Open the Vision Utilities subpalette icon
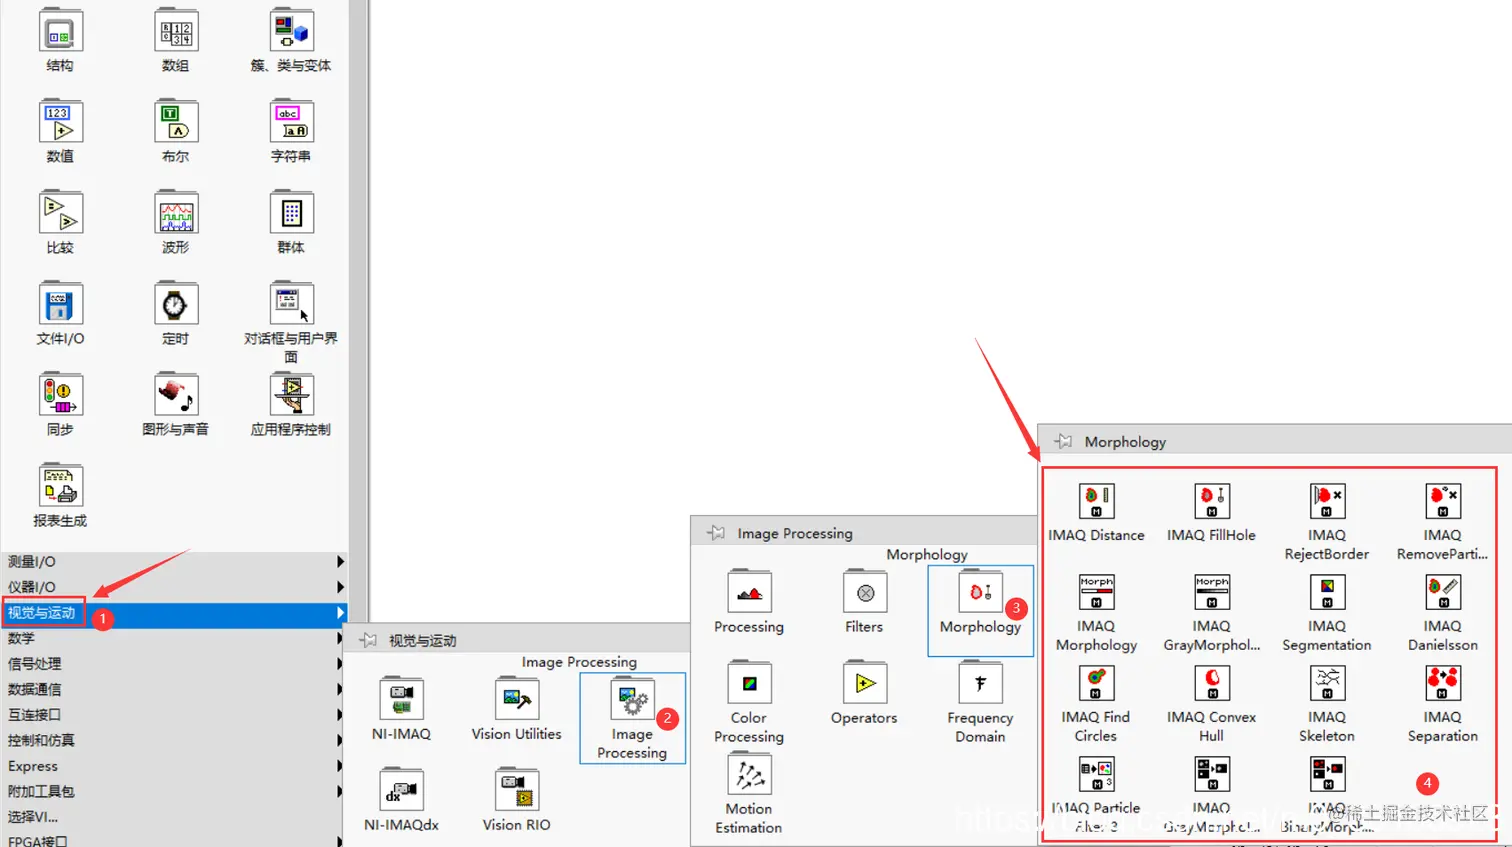This screenshot has width=1512, height=847. 517,699
